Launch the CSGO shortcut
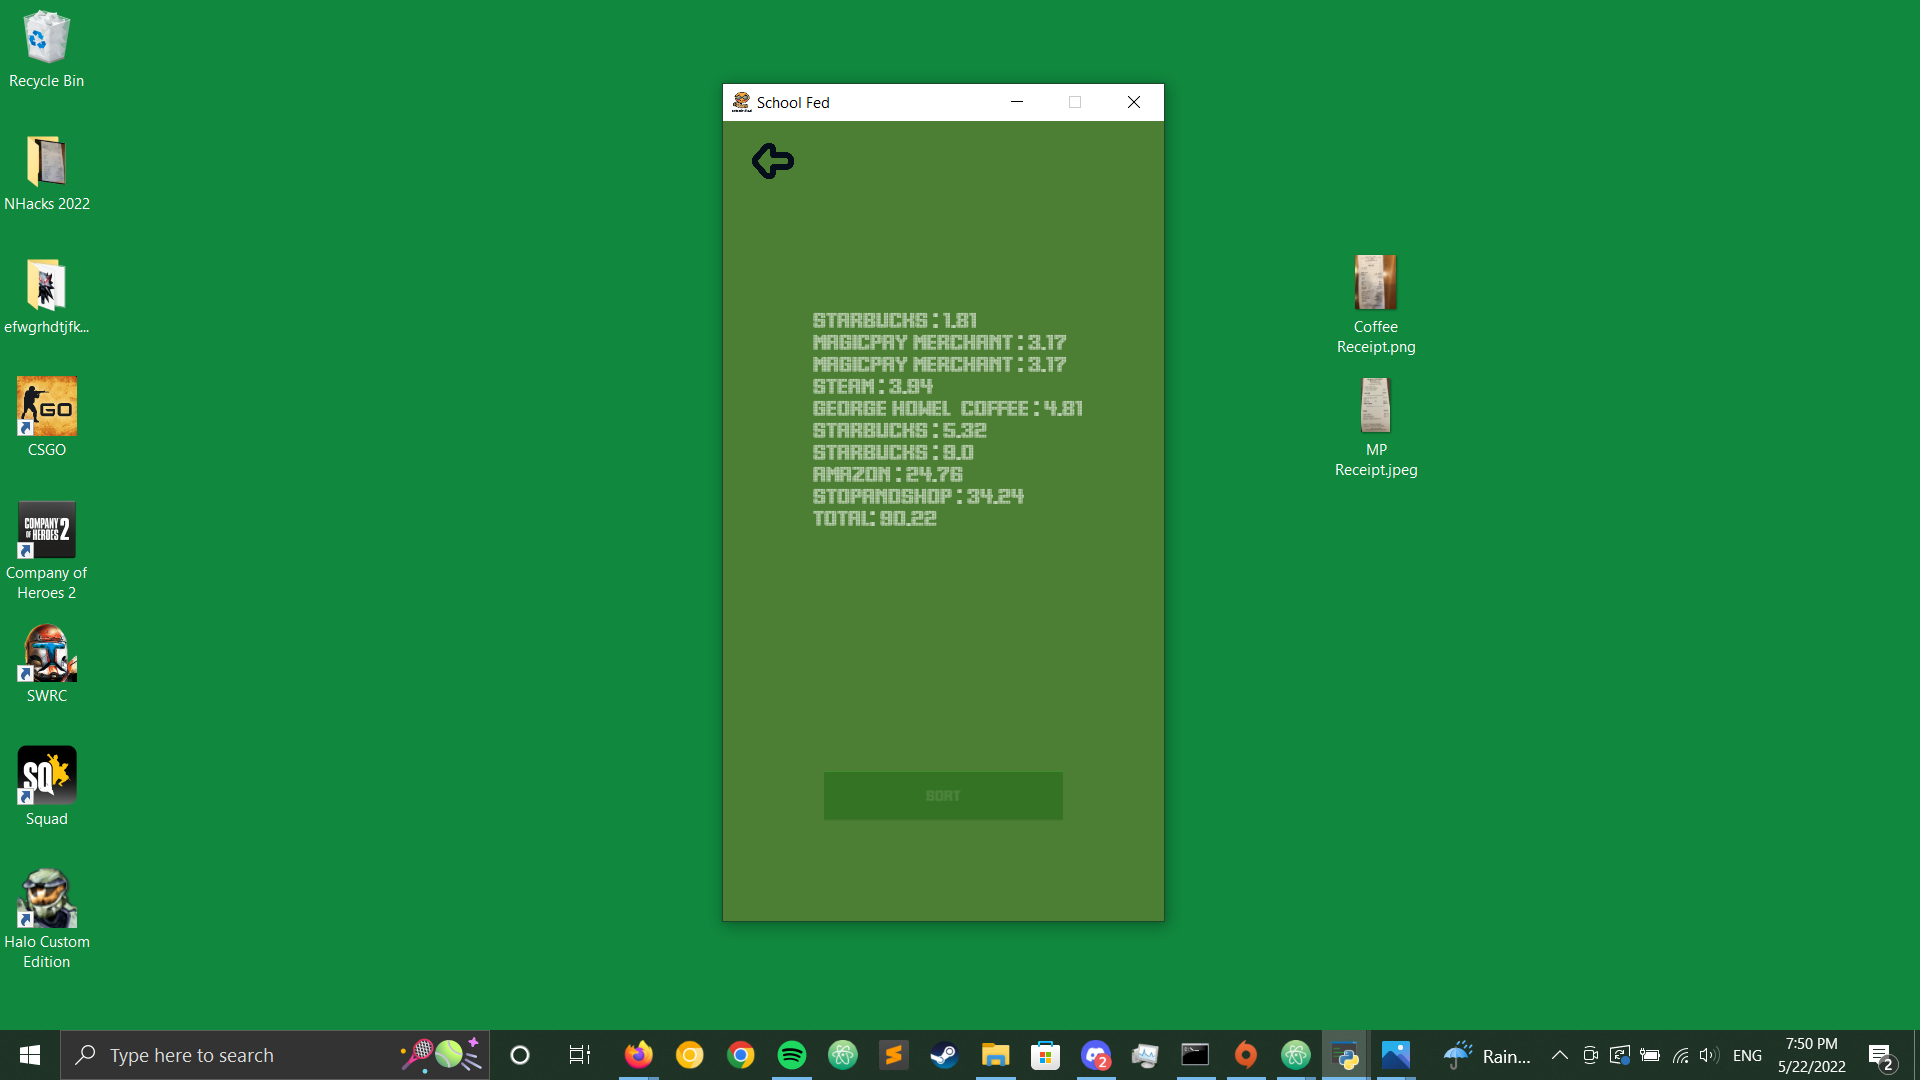The height and width of the screenshot is (1080, 1920). pos(46,407)
